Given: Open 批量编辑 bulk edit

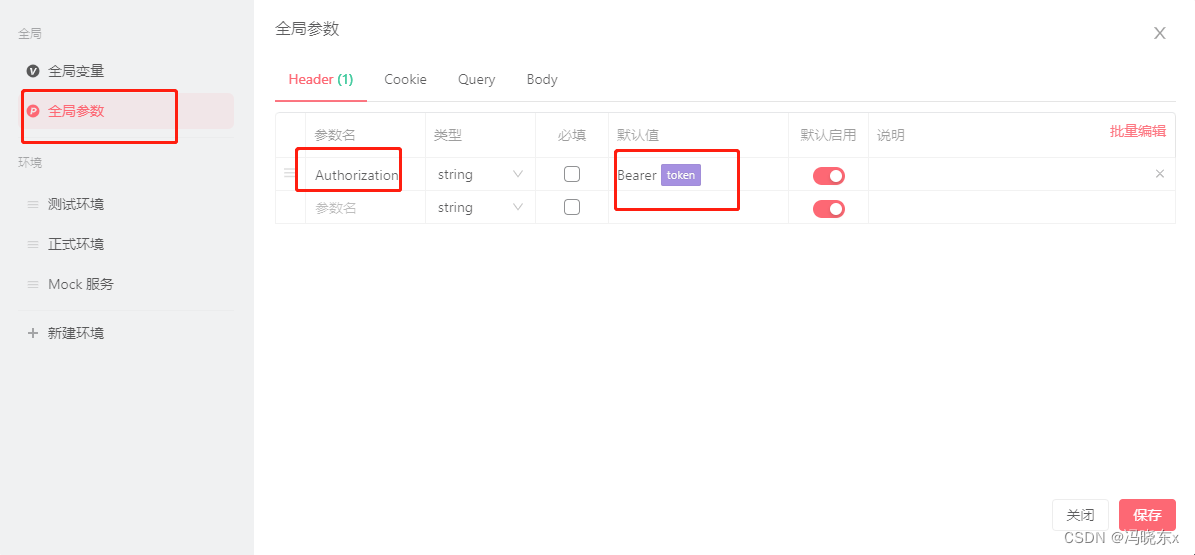Looking at the screenshot, I should [x=1138, y=131].
